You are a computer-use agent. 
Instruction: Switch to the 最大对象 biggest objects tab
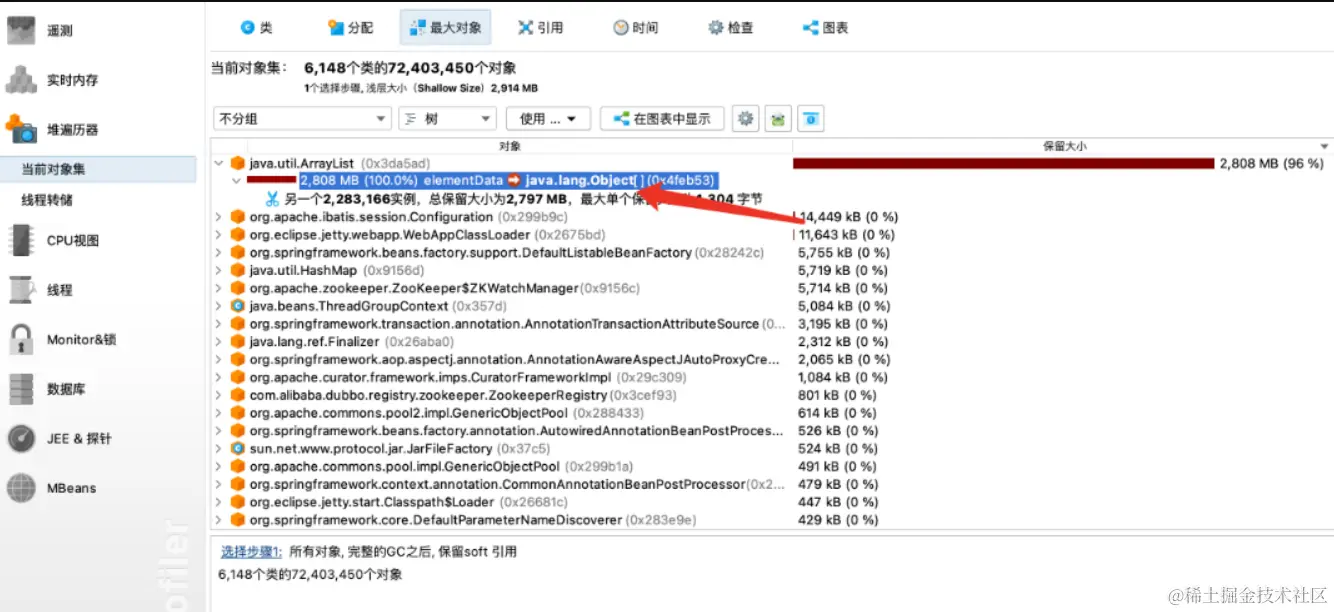coord(445,28)
